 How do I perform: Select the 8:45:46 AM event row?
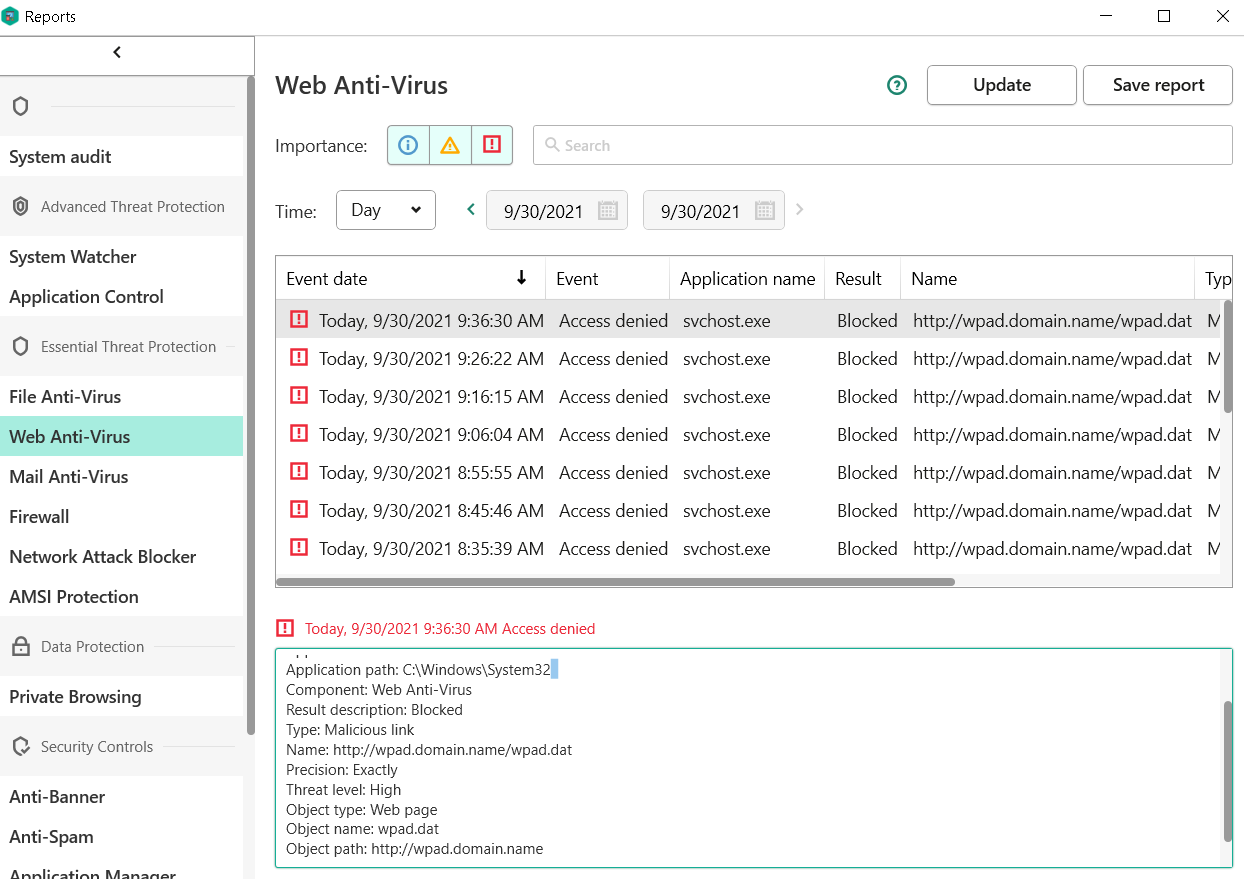coord(748,510)
